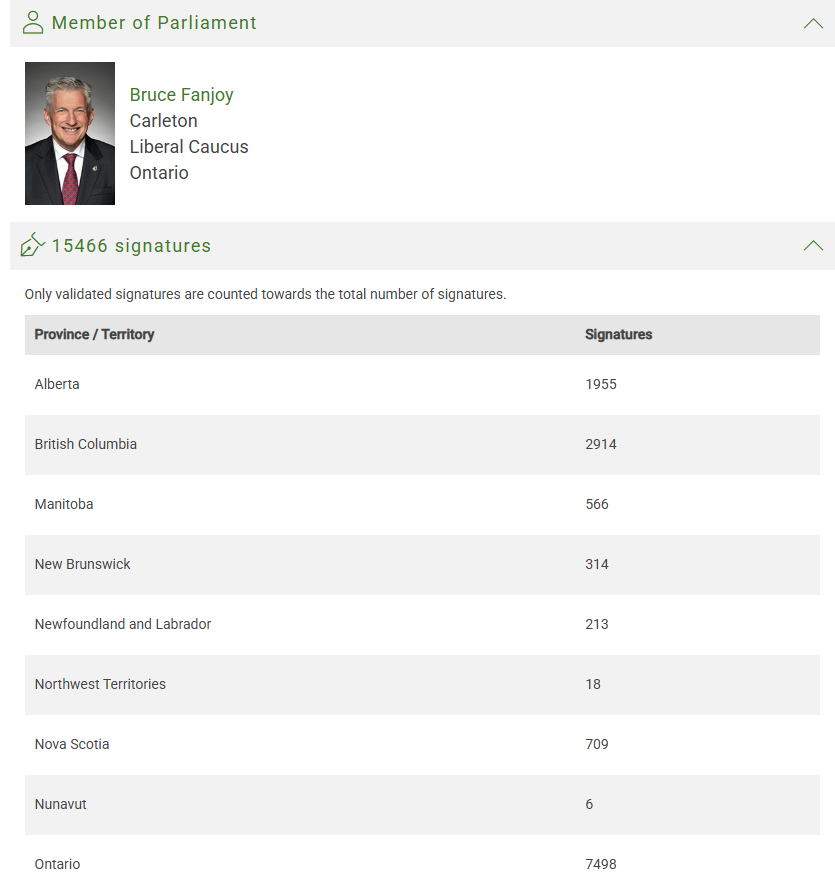Collapse the 15466 signatures section
Screen dimensions: 835x890
pos(813,245)
